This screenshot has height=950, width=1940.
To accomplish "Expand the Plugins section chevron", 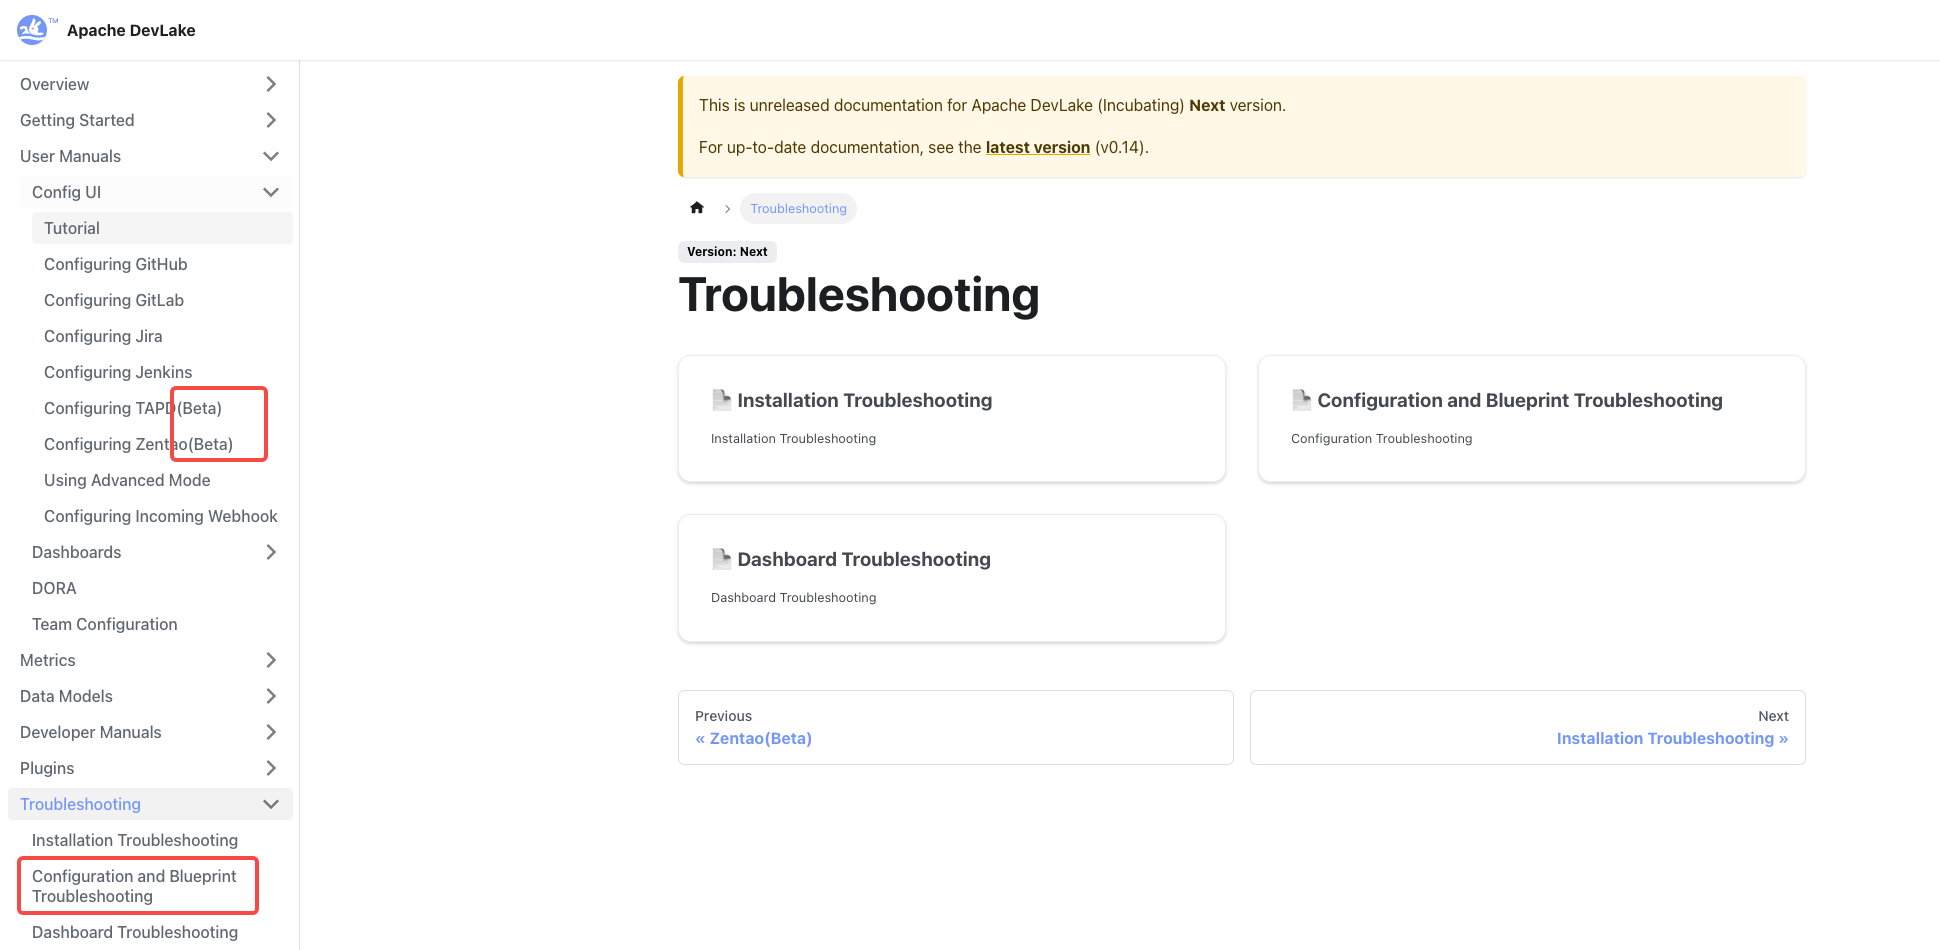I will click(x=270, y=768).
